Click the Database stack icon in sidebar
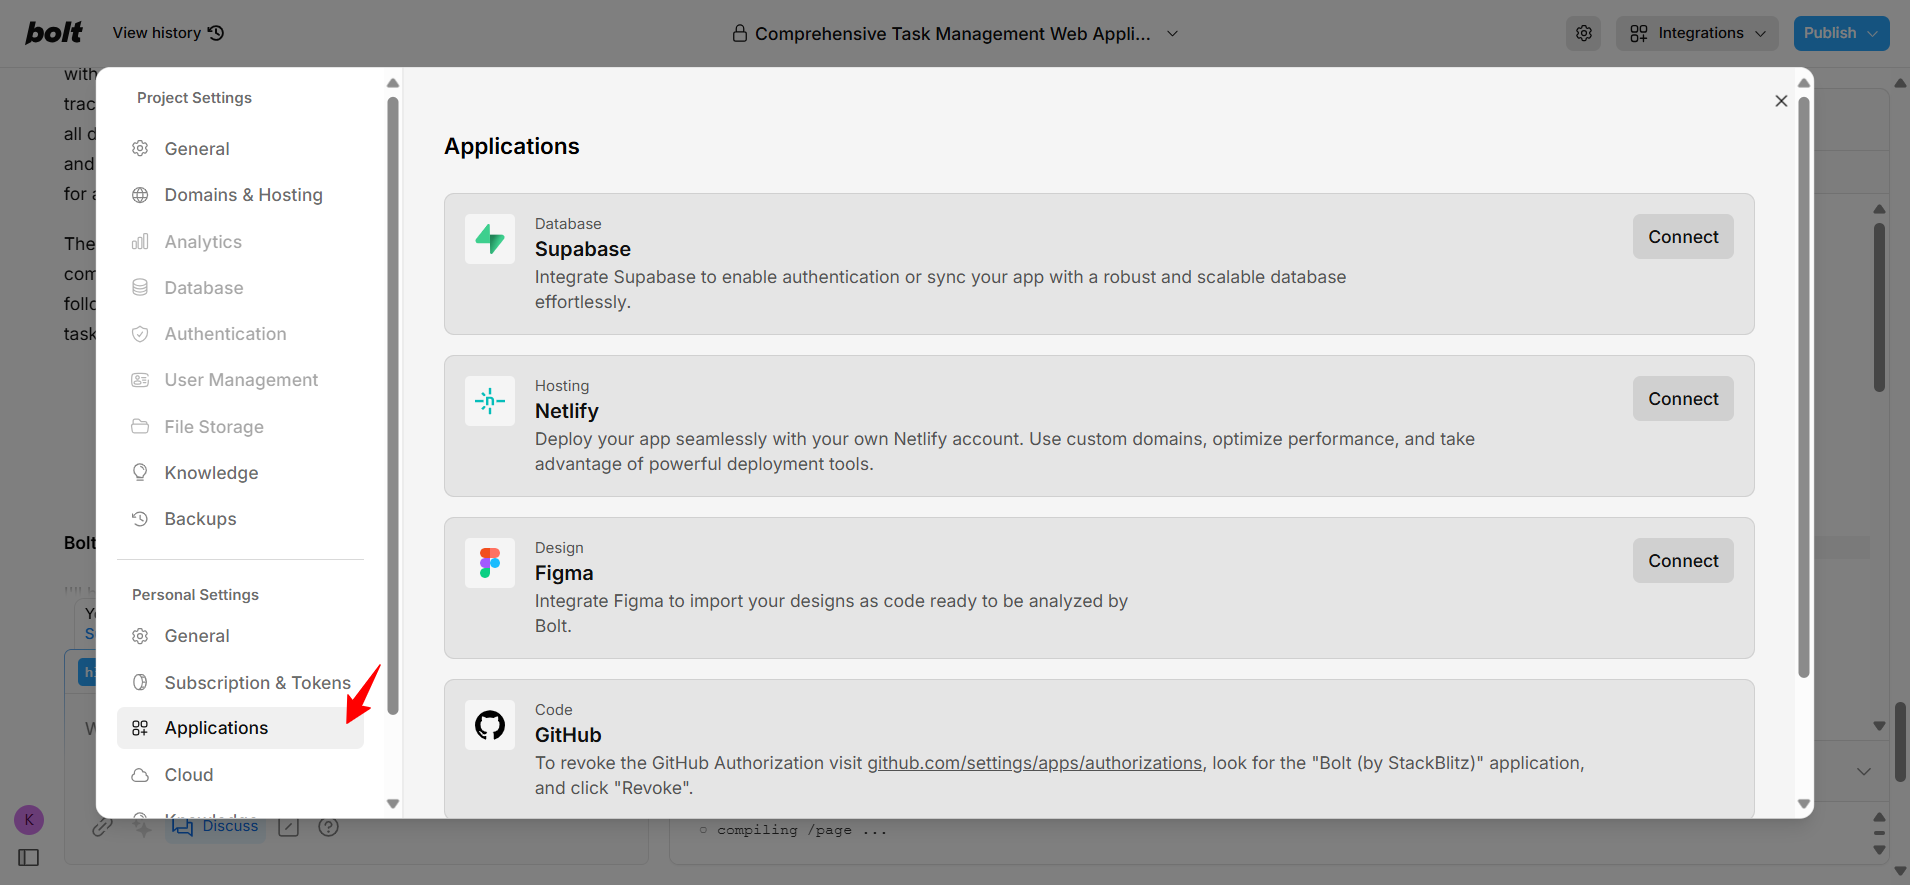1910x885 pixels. [140, 287]
